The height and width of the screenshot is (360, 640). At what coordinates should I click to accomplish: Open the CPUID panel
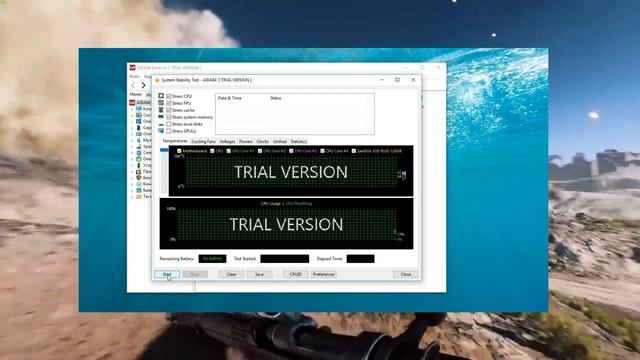point(296,274)
